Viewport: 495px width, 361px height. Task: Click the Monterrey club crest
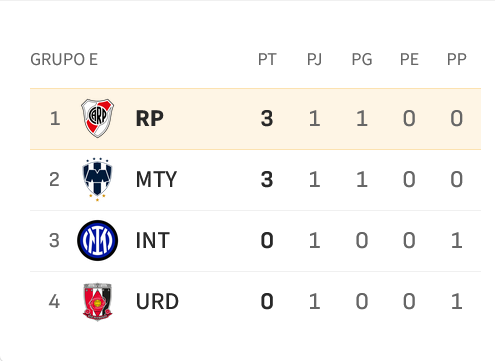click(x=97, y=179)
